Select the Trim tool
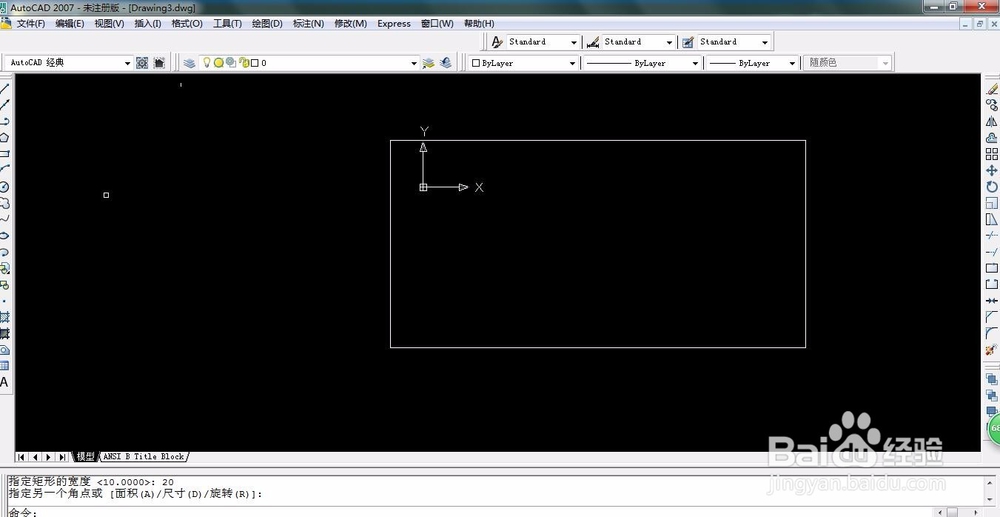This screenshot has width=1000, height=517. (992, 235)
